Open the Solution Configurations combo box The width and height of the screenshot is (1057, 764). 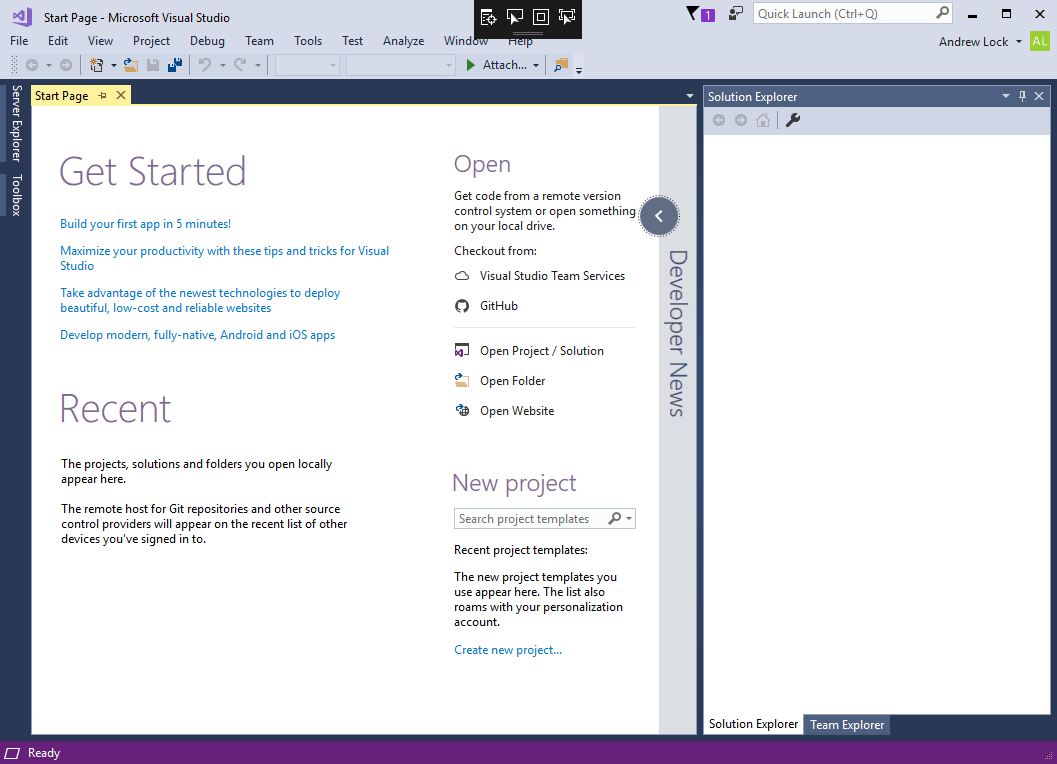pos(307,65)
